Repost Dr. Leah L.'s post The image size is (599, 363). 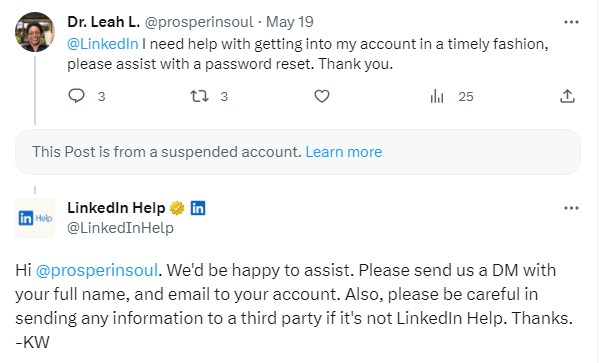click(199, 96)
